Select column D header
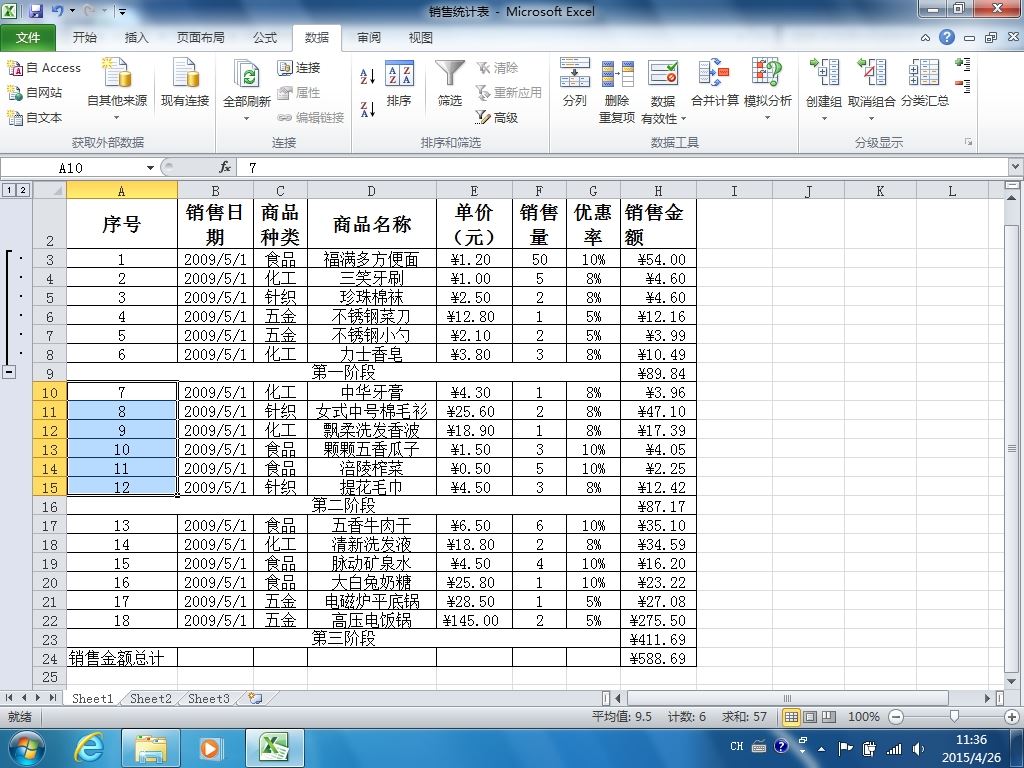Image resolution: width=1024 pixels, height=768 pixels. (372, 191)
